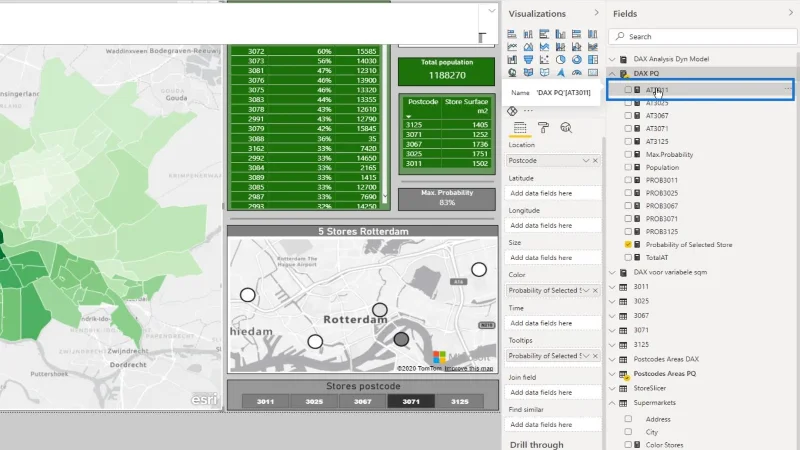Select the donut chart visual

577,60
